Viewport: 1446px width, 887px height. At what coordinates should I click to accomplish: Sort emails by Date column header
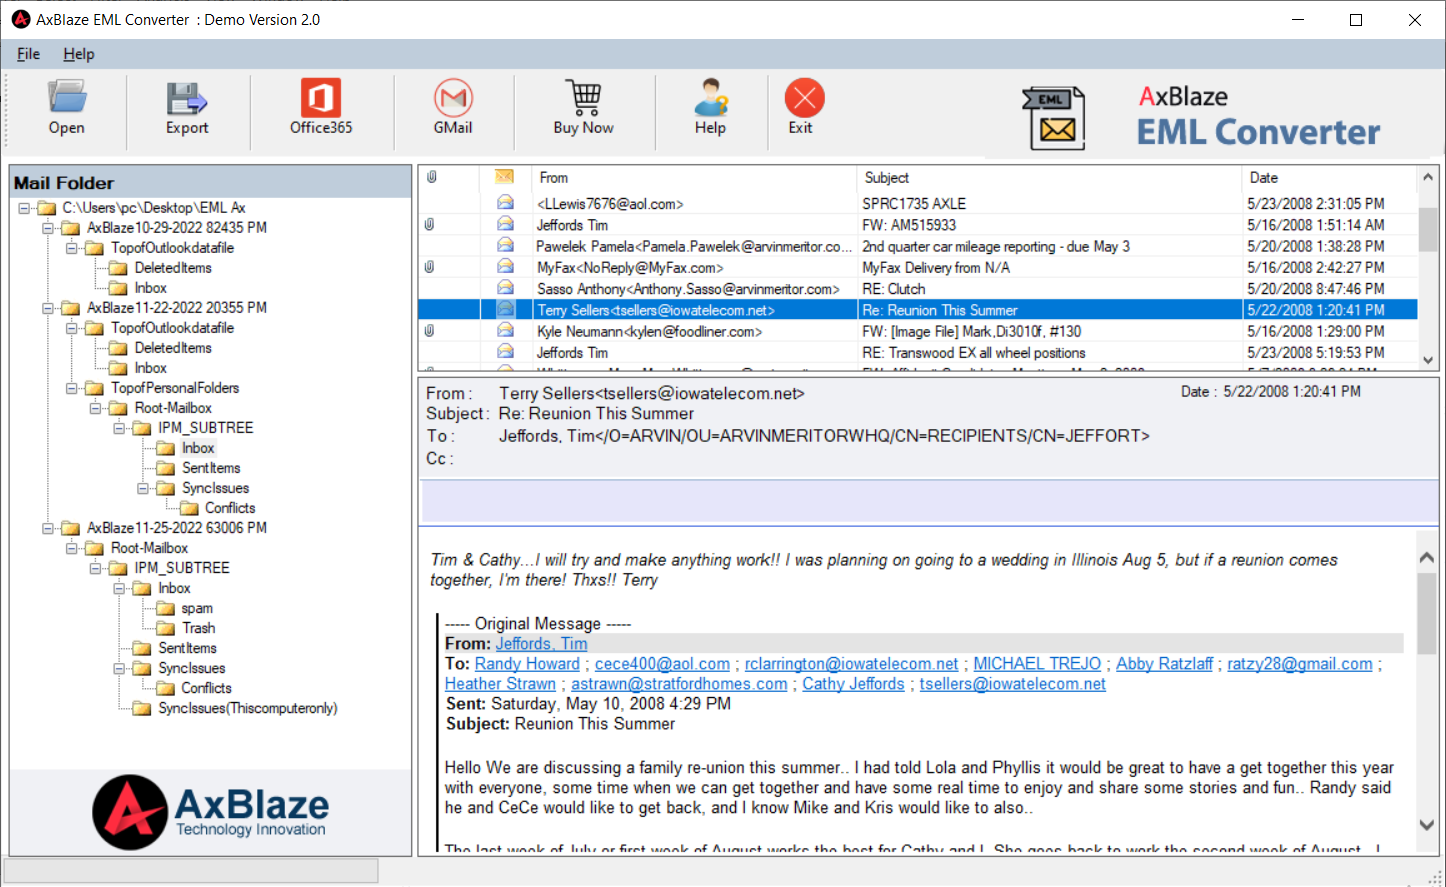tap(1329, 177)
